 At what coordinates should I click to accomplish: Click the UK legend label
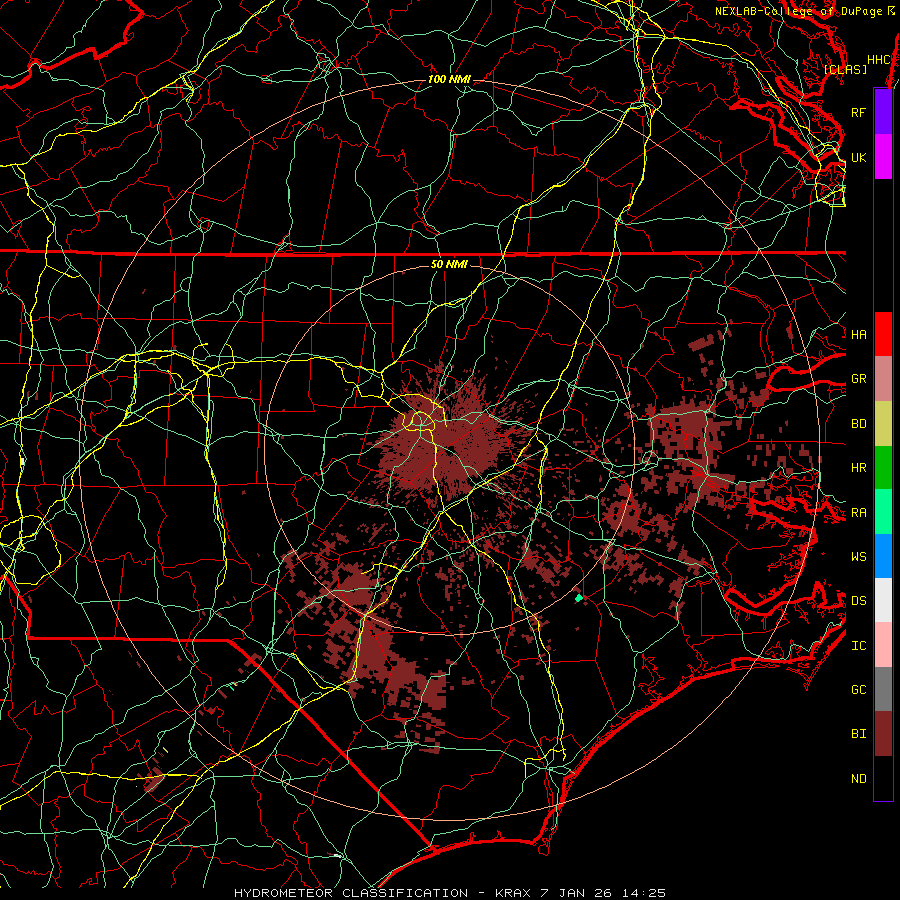tap(858, 157)
